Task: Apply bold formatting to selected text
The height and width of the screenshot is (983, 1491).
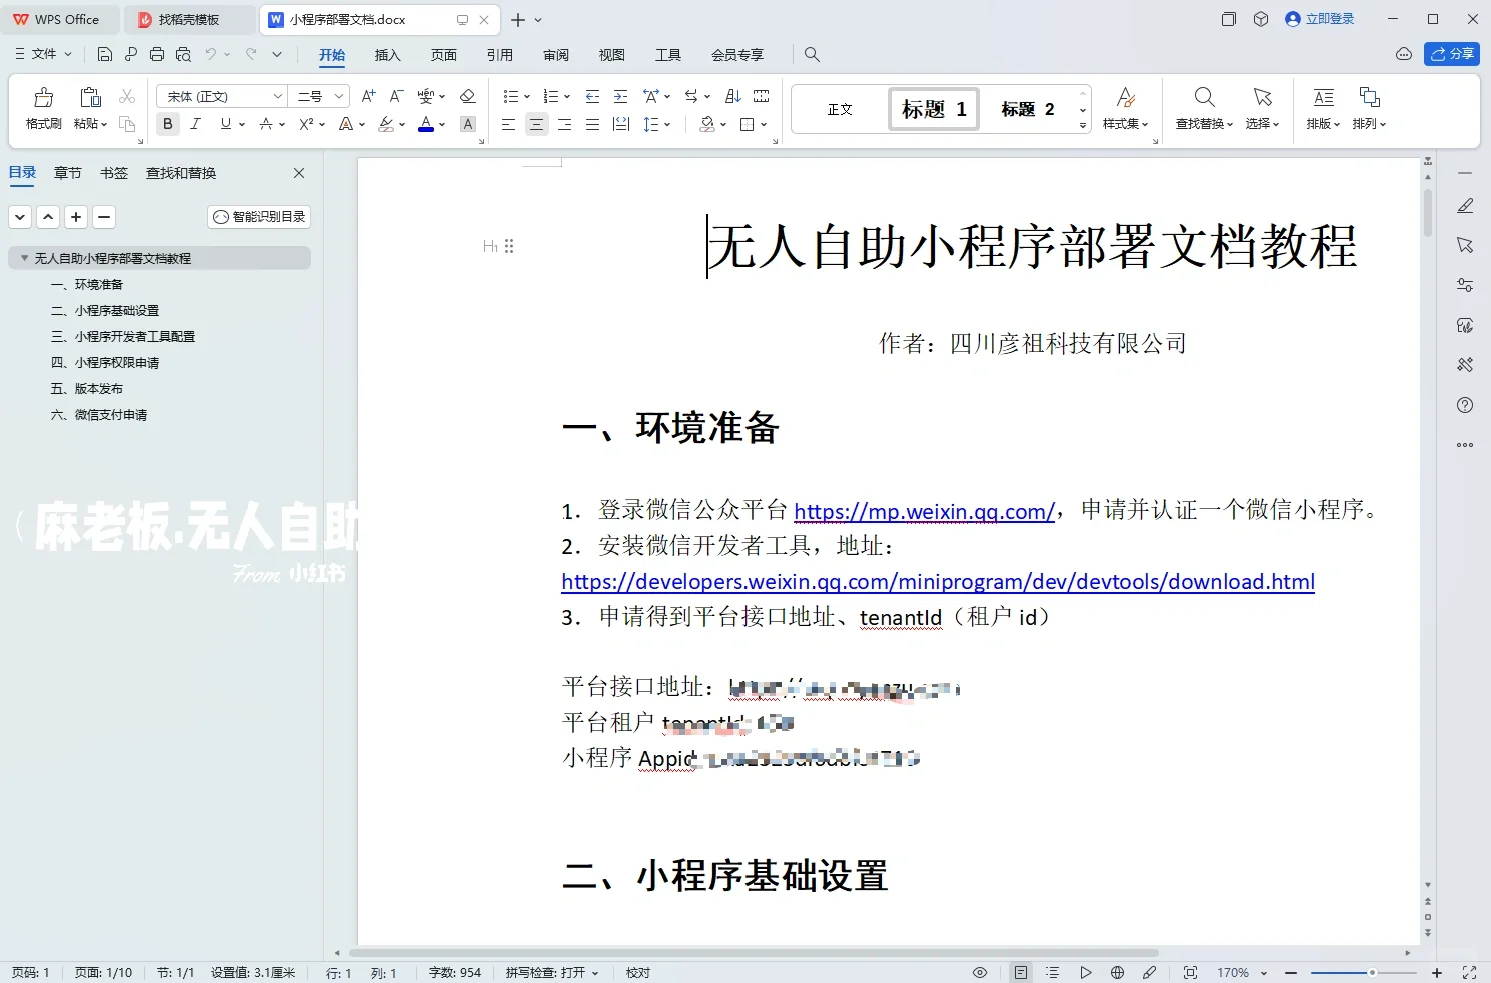Action: [x=167, y=124]
